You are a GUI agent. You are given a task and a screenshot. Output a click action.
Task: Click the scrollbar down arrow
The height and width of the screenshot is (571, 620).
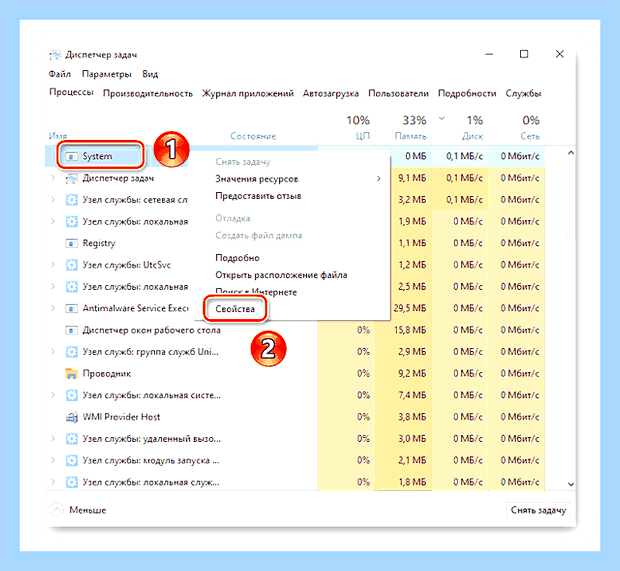coord(571,484)
